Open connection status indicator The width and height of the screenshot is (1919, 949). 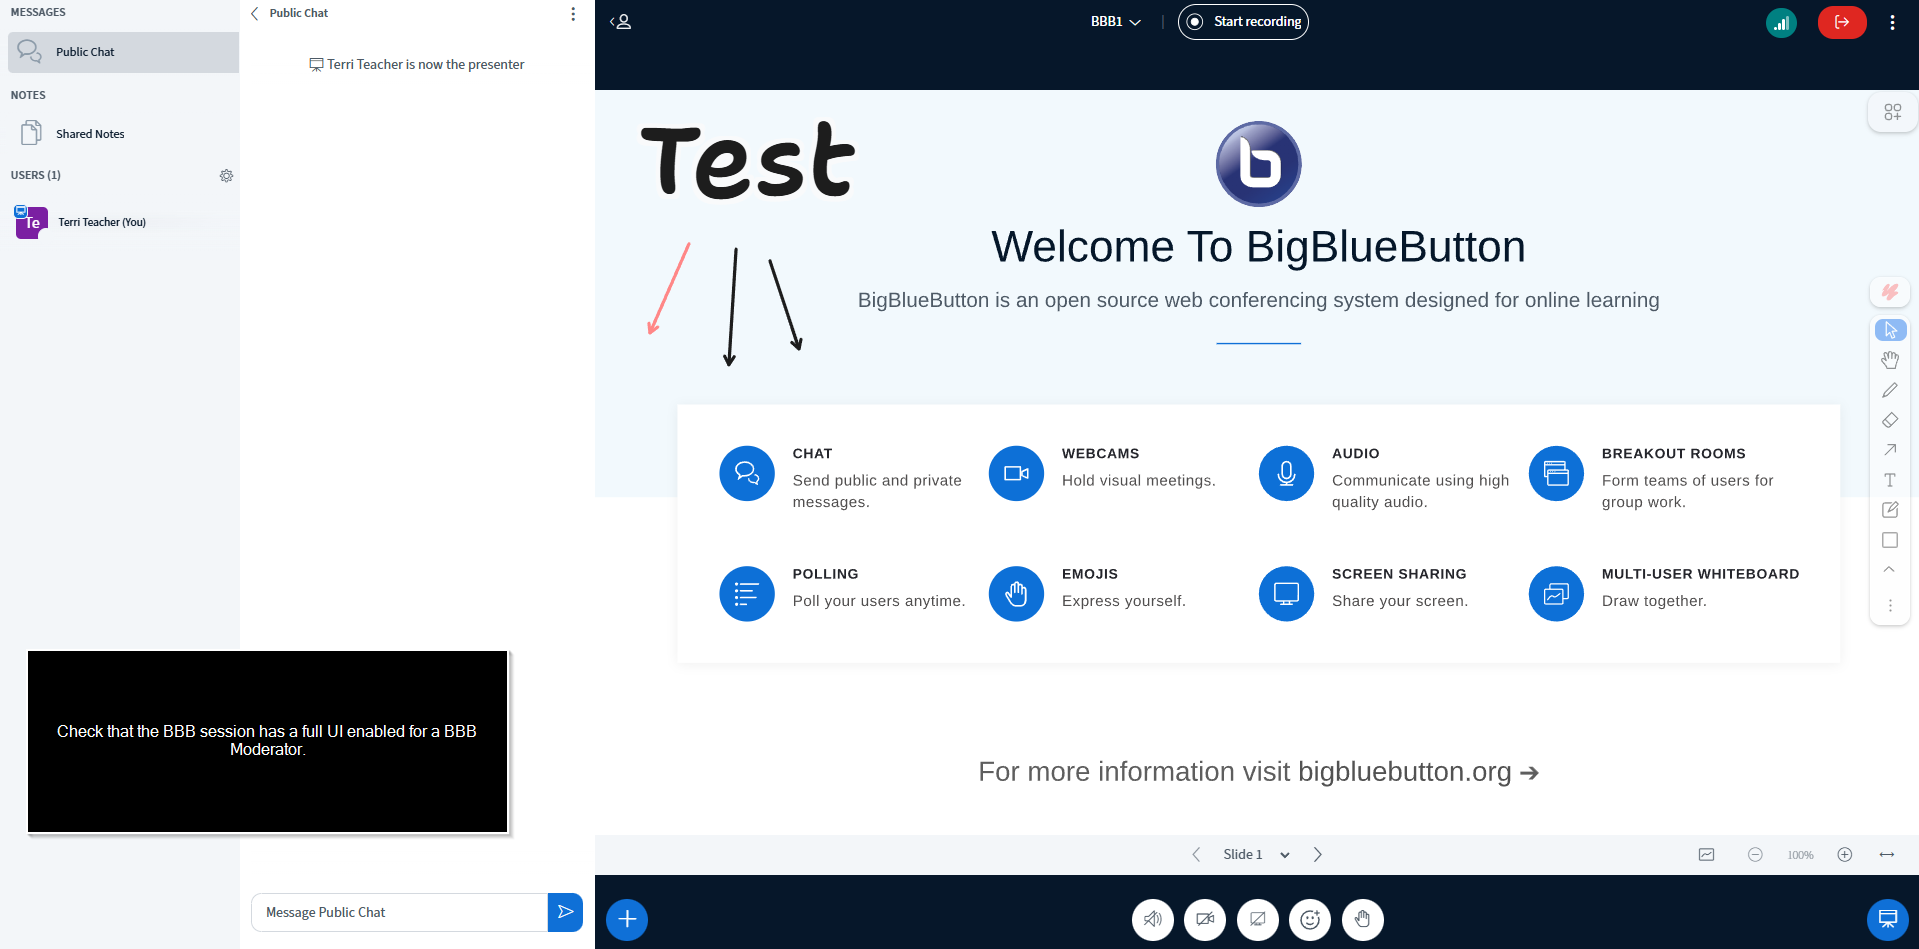pyautogui.click(x=1781, y=22)
